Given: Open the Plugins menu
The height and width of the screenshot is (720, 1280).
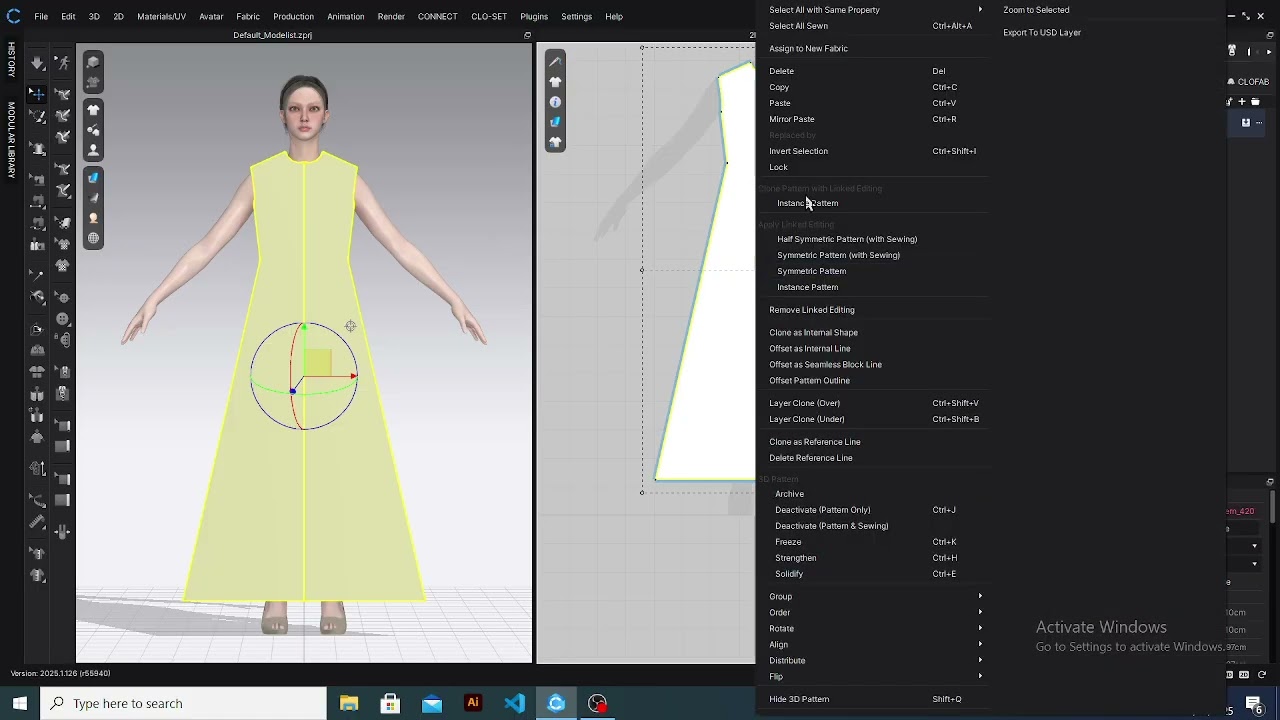Looking at the screenshot, I should (x=534, y=17).
